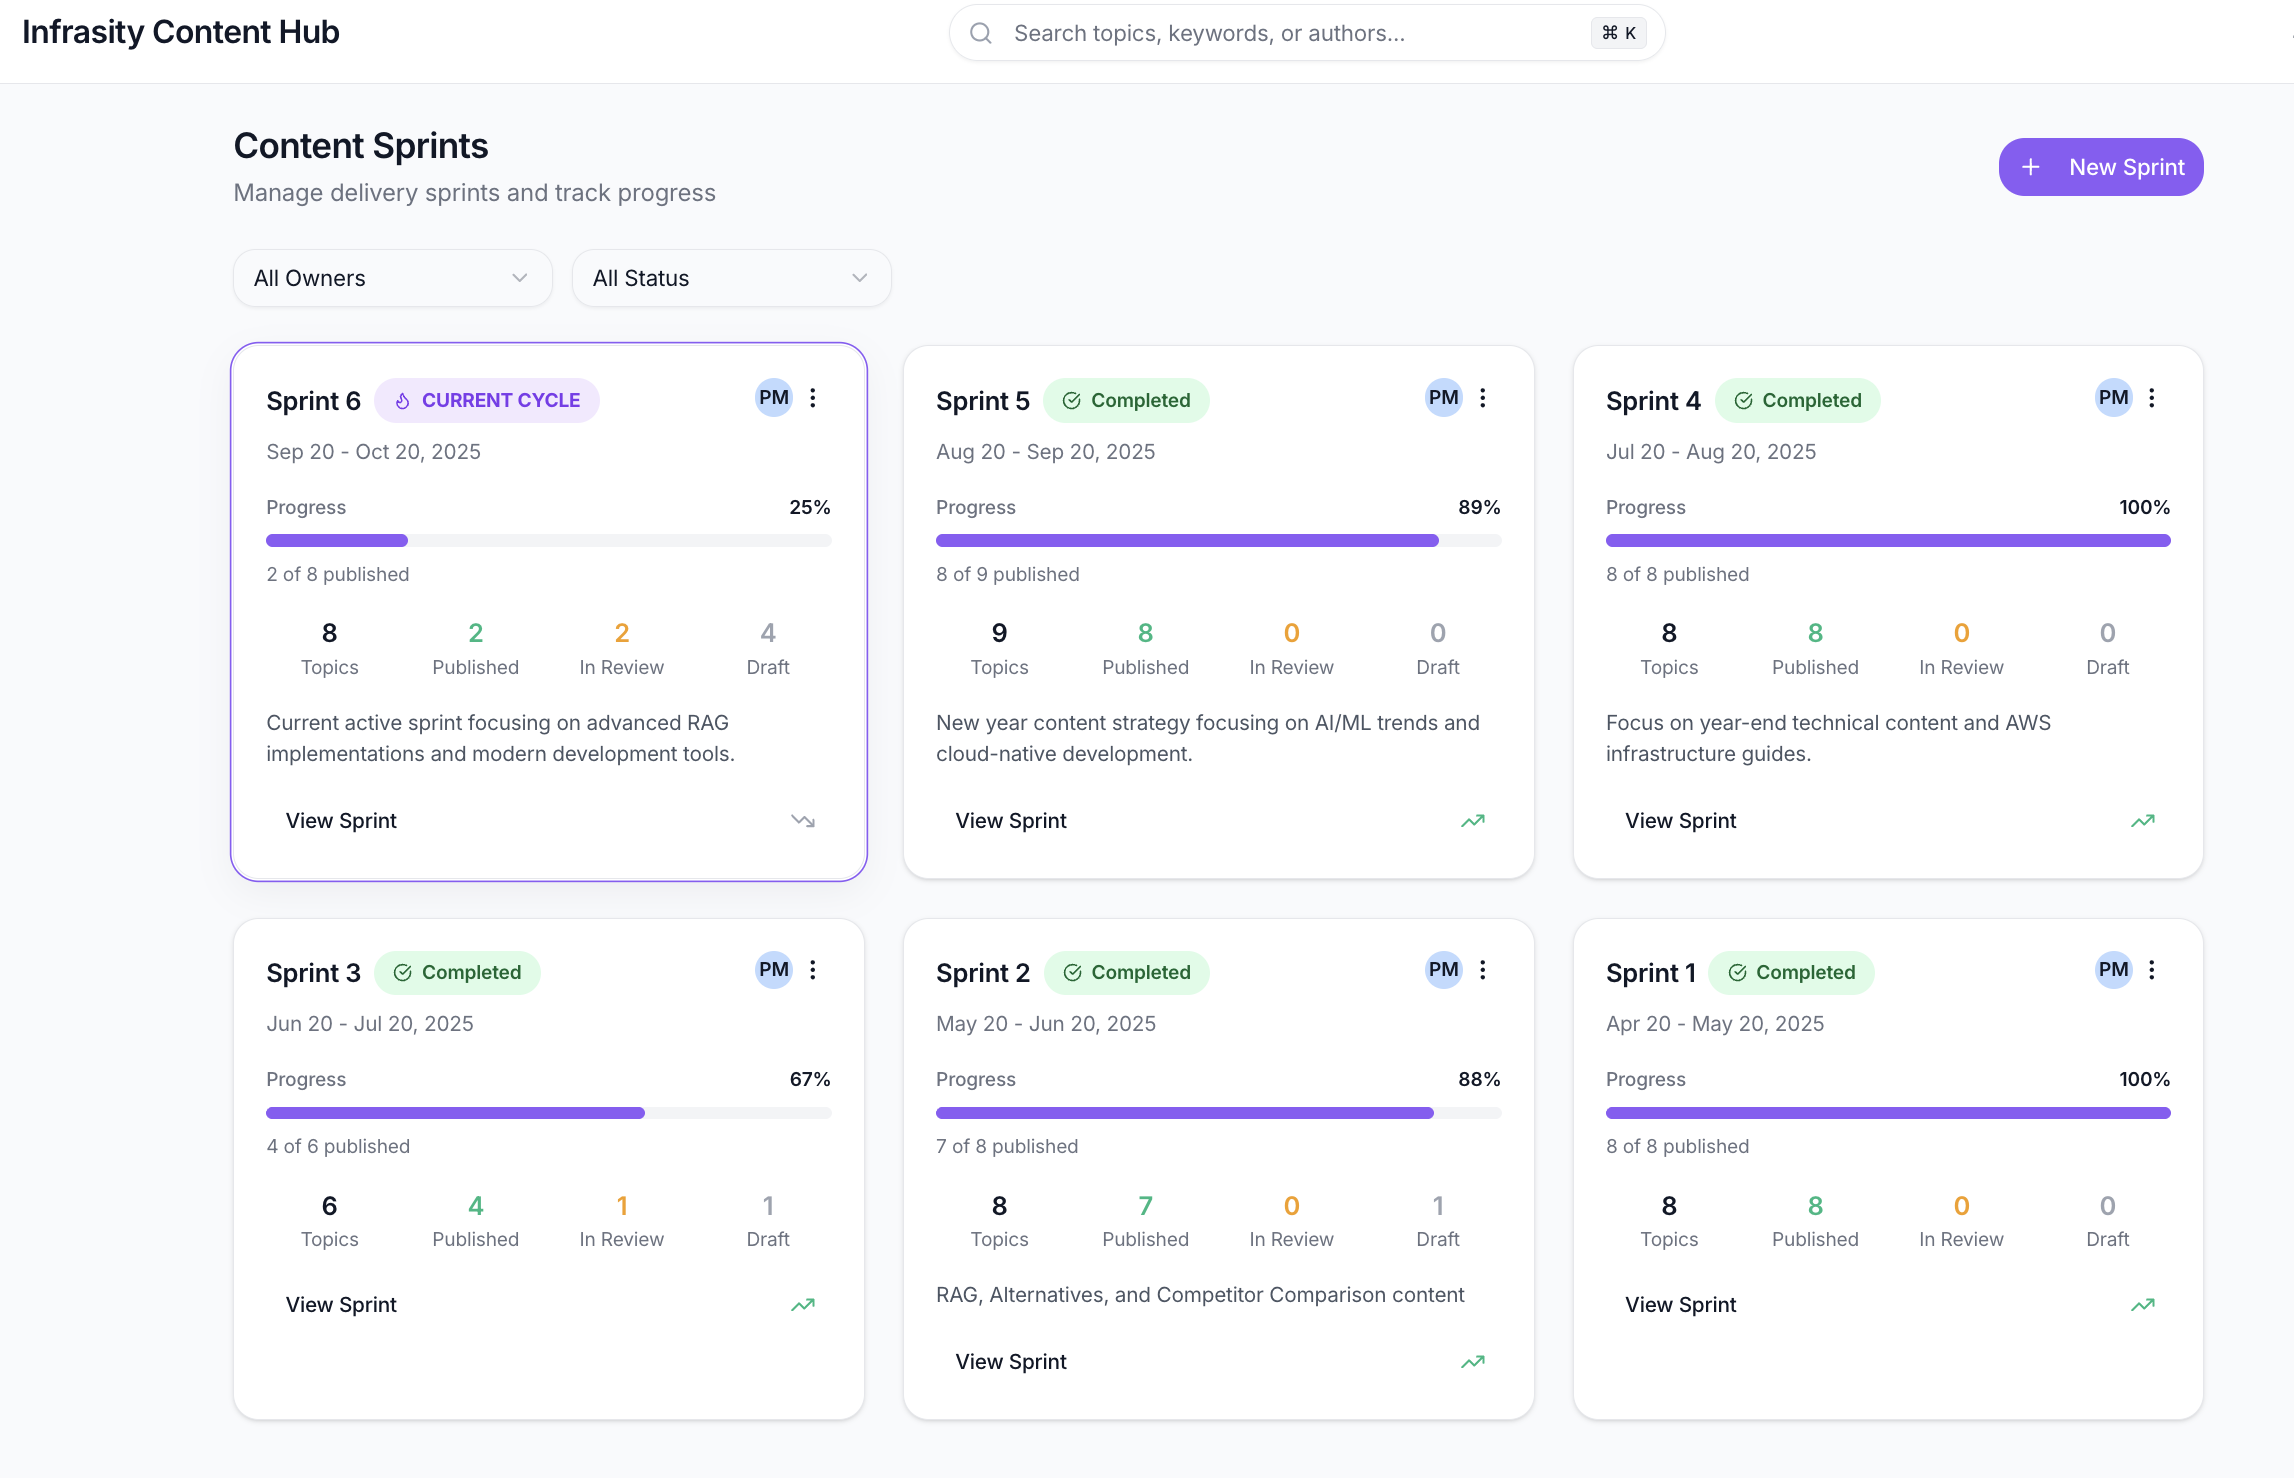Screen dimensions: 2294x1478
Task: Click the Completed badge on Sprint 1
Action: click(1791, 971)
